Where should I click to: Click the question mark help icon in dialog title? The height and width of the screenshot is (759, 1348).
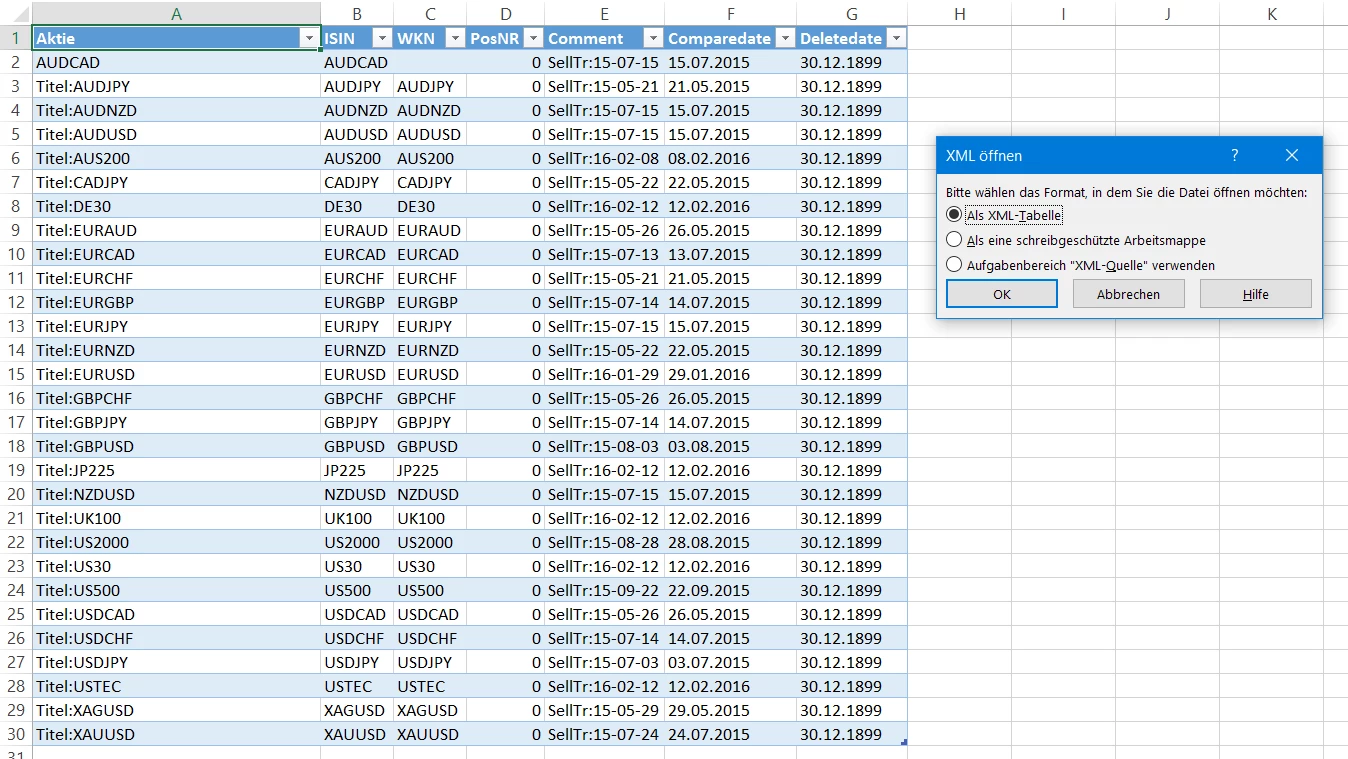pyautogui.click(x=1235, y=155)
